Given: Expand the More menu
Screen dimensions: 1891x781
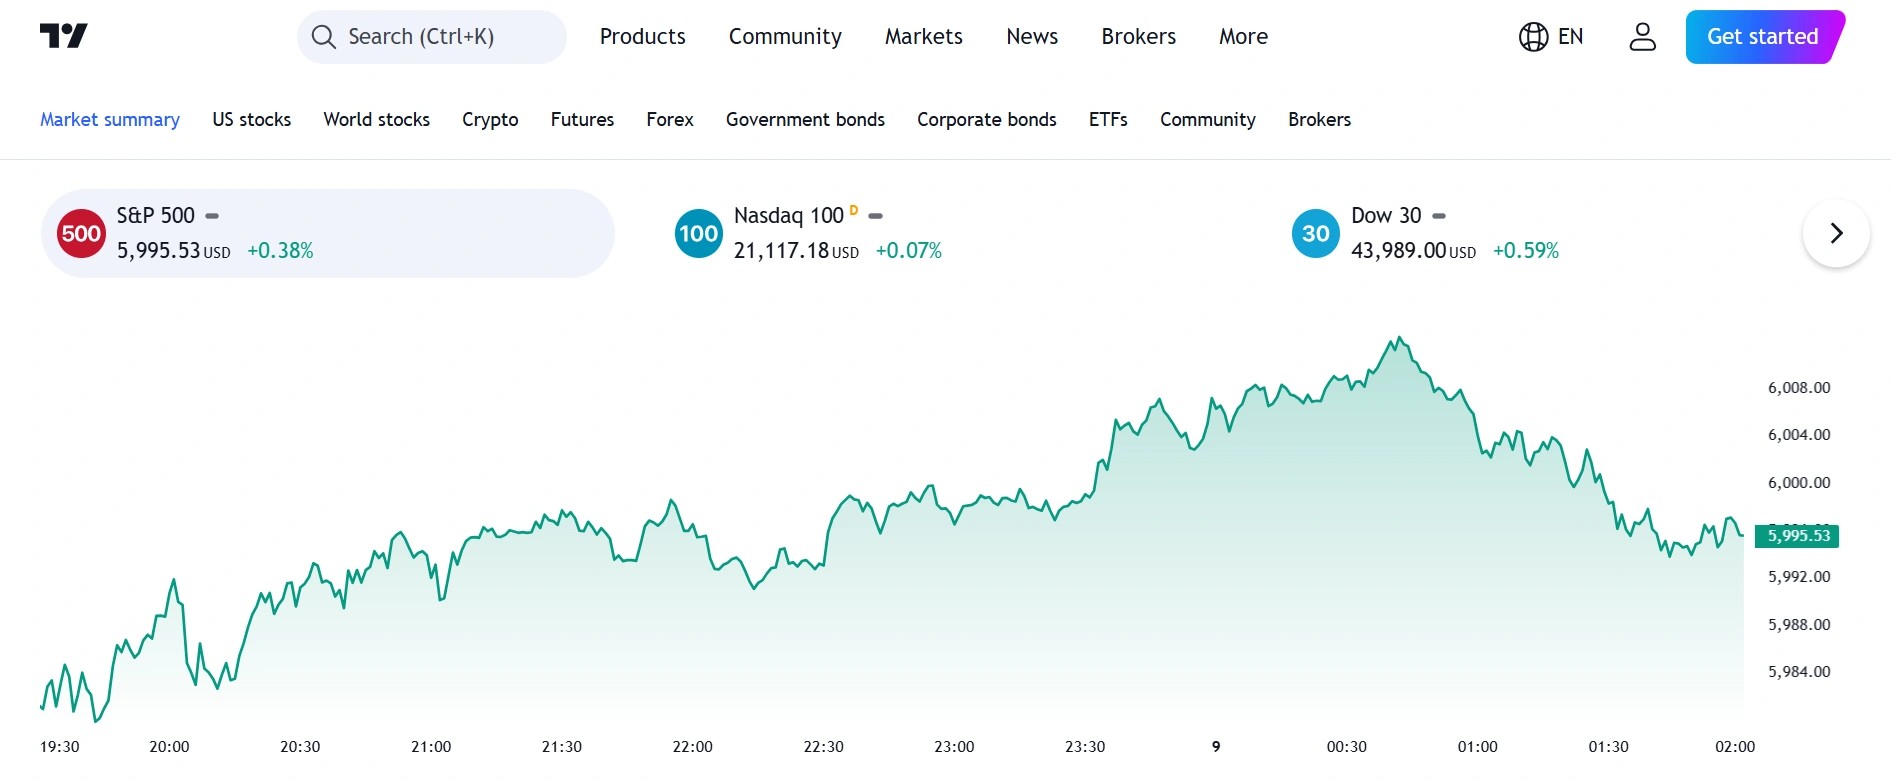Looking at the screenshot, I should click(x=1243, y=37).
